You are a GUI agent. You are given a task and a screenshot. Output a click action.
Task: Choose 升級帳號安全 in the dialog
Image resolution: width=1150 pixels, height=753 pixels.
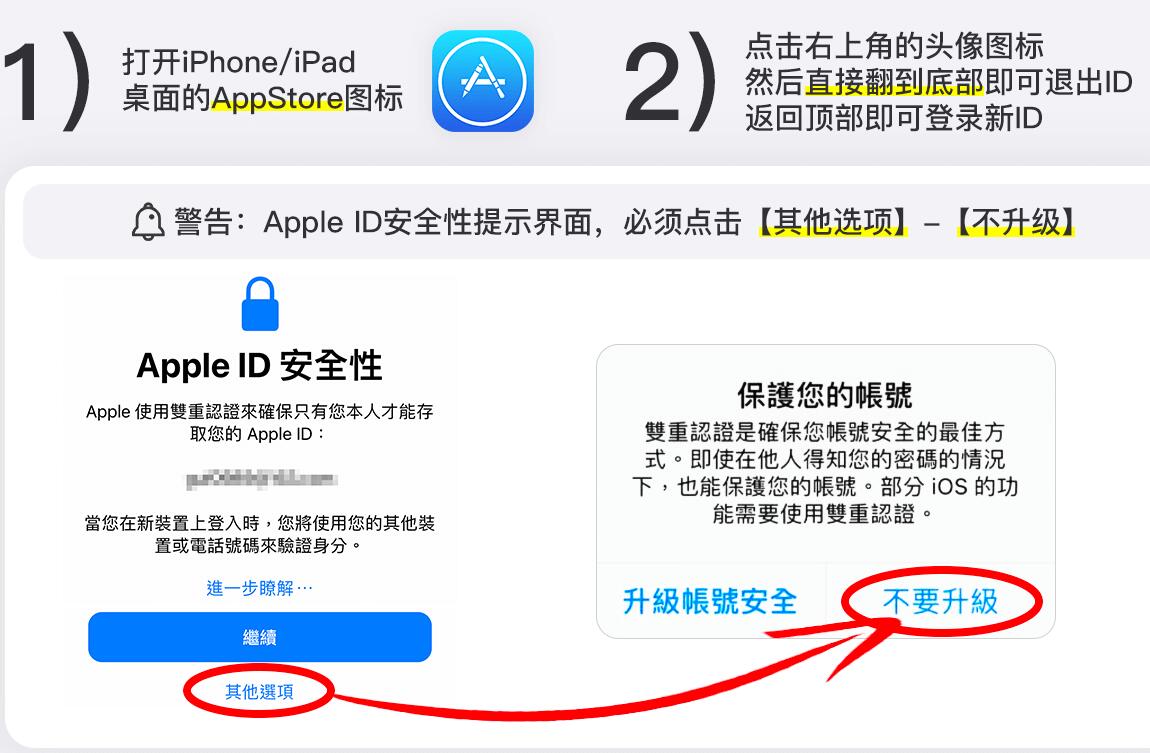point(710,601)
